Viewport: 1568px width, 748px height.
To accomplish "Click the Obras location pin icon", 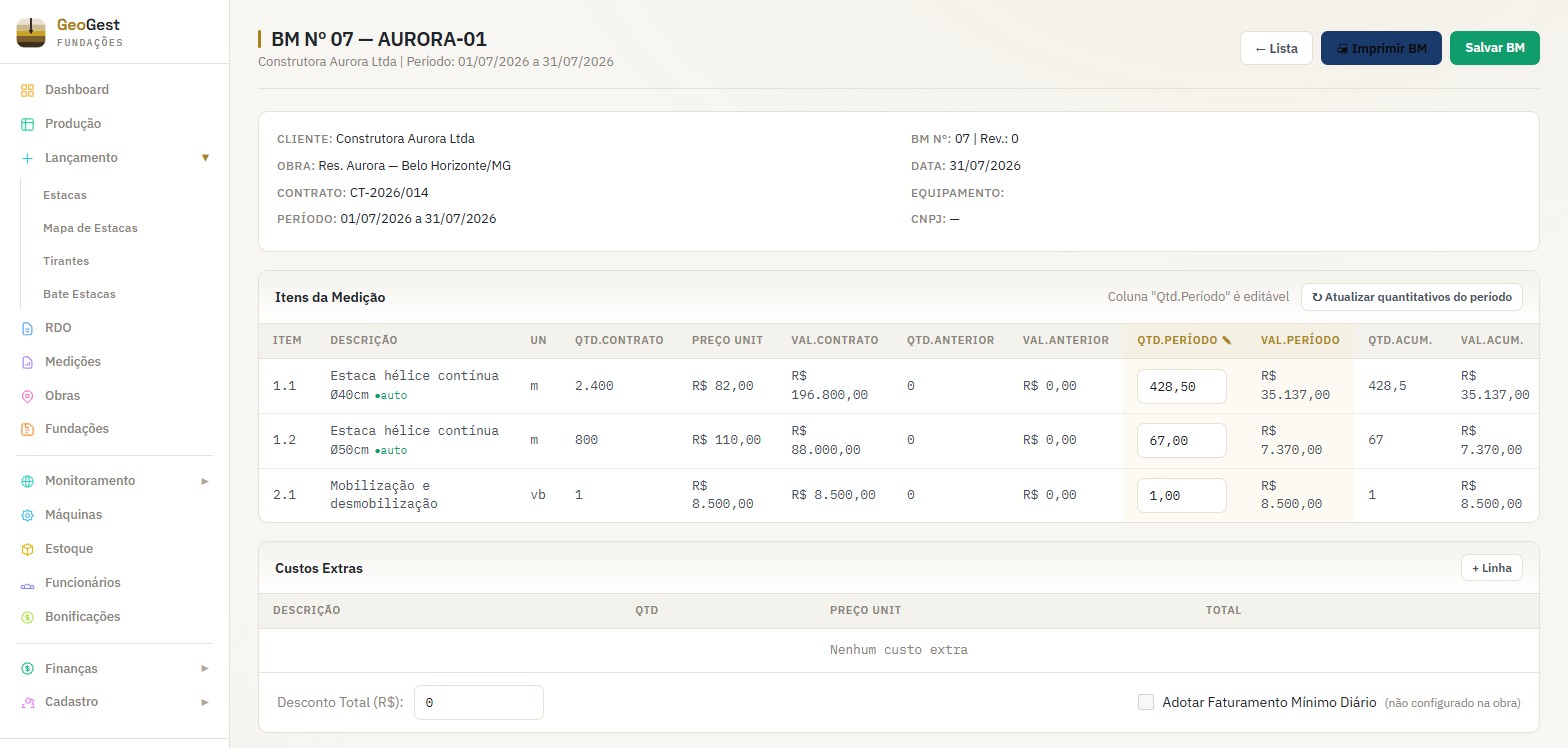I will (27, 396).
